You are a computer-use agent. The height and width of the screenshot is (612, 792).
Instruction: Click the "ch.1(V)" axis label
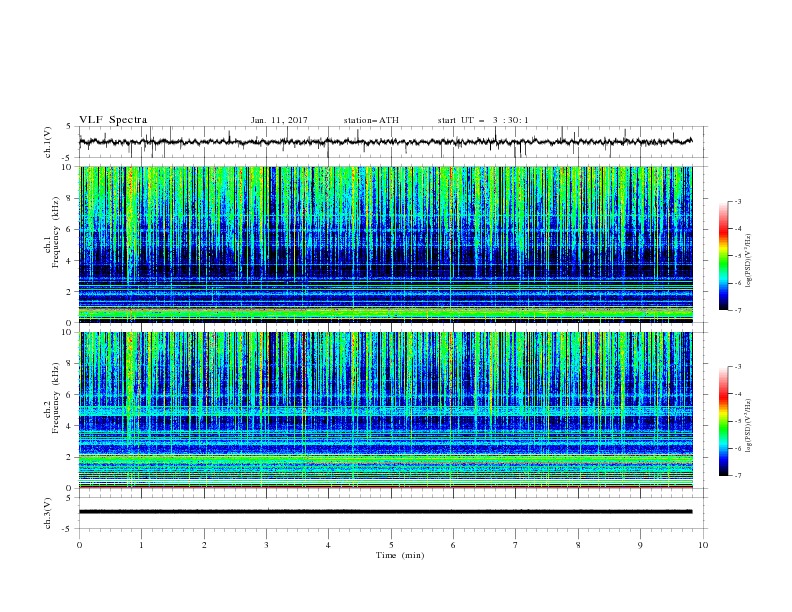click(48, 142)
